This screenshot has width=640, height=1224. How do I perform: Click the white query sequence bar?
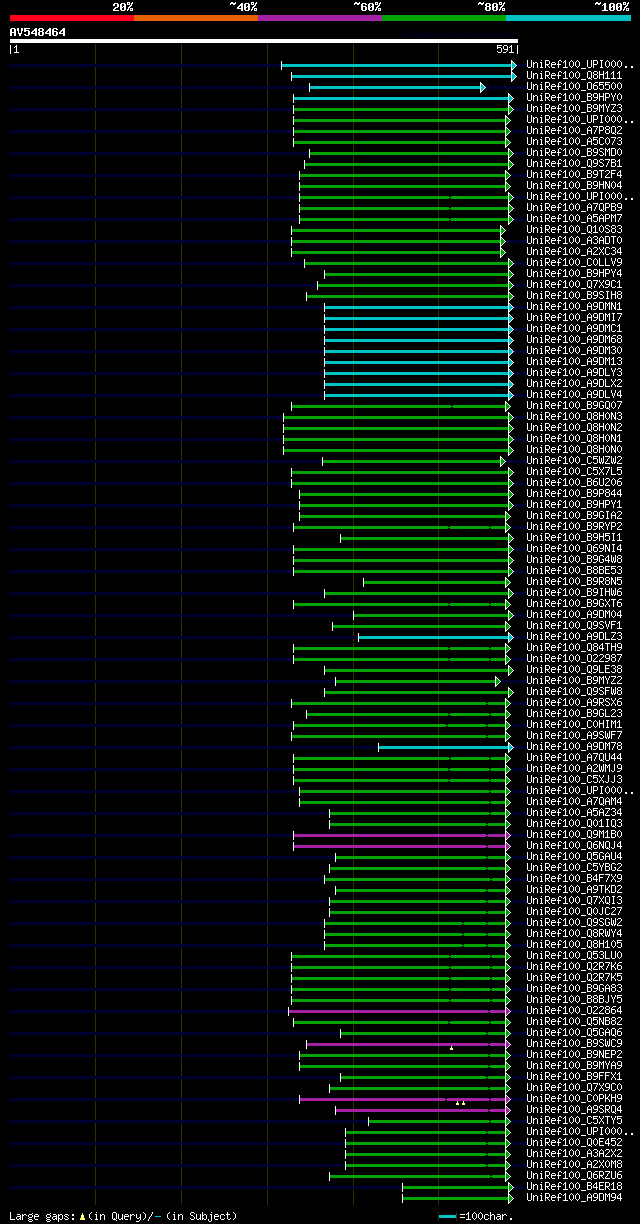point(264,41)
